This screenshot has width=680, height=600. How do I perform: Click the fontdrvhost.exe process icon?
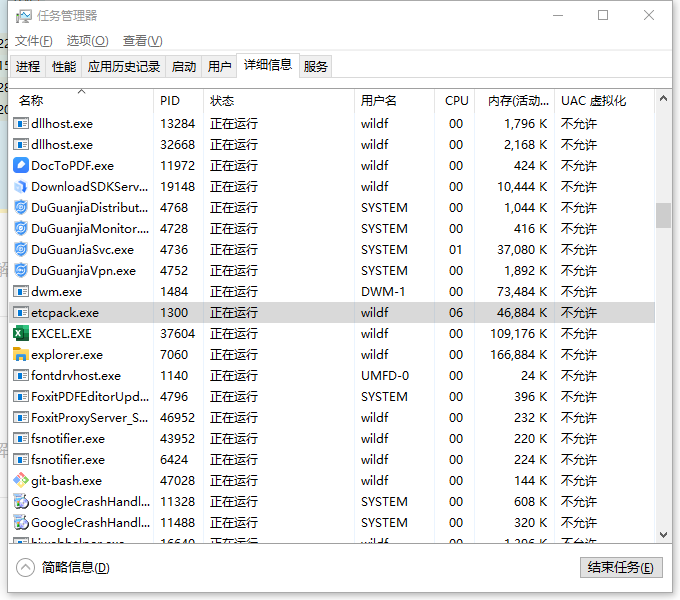coord(21,375)
